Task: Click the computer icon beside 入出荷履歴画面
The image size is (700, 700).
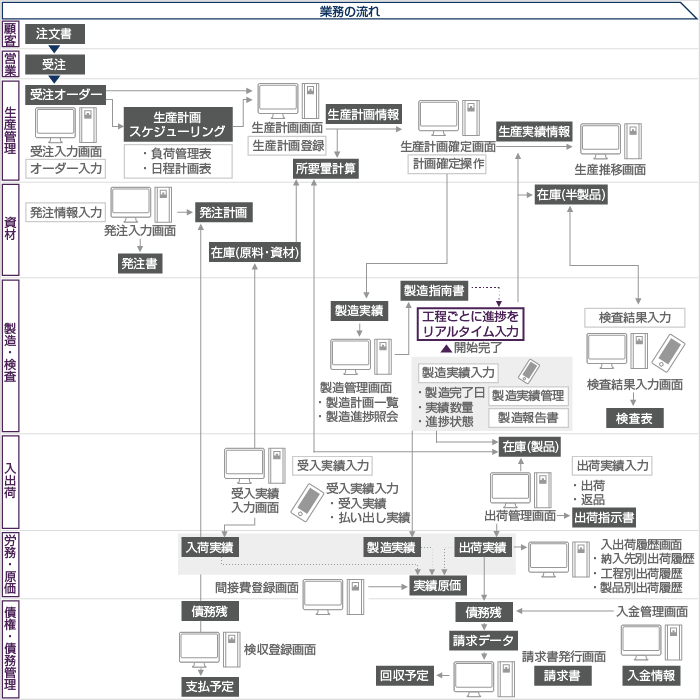Action: click(x=559, y=559)
